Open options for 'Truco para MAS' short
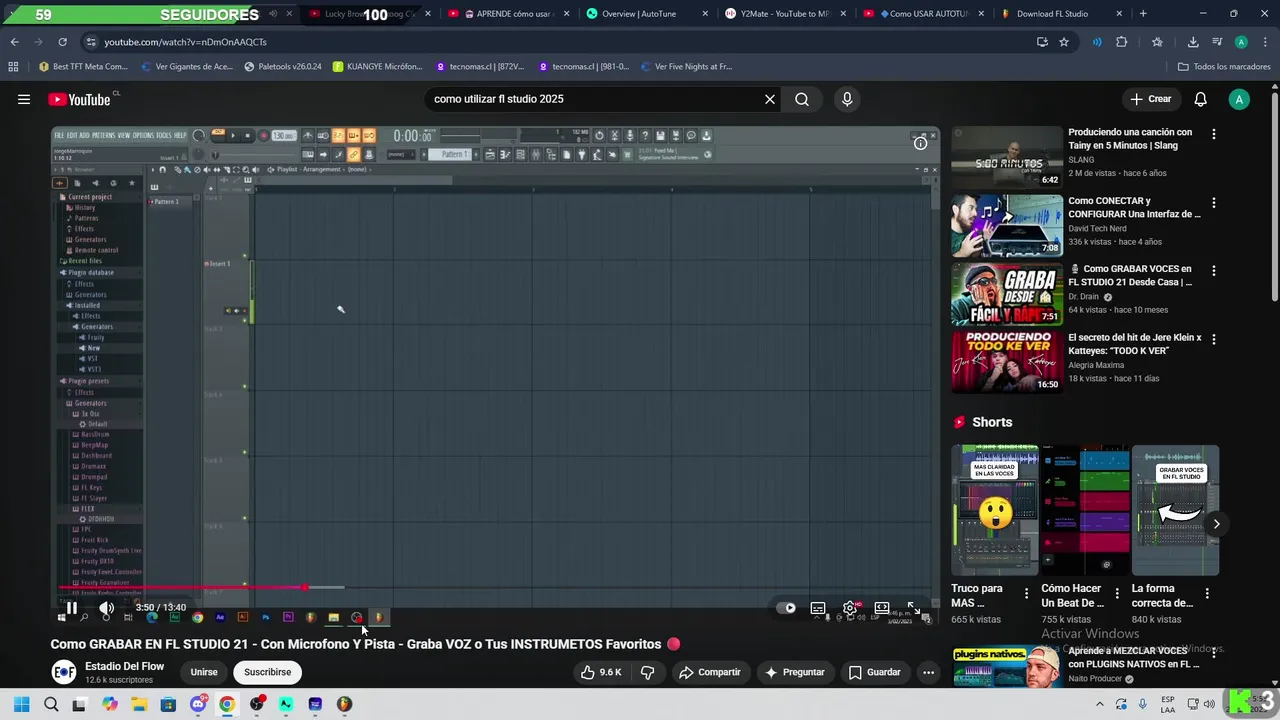The height and width of the screenshot is (720, 1280). [x=1026, y=593]
